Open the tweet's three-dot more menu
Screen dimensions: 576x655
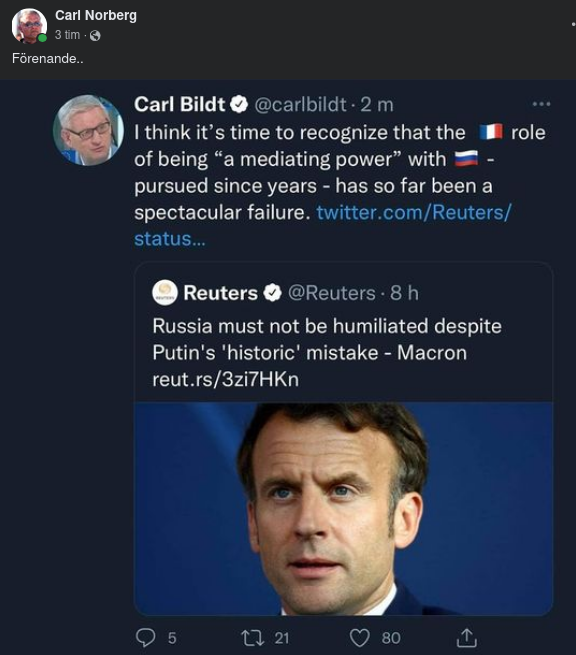(x=541, y=104)
